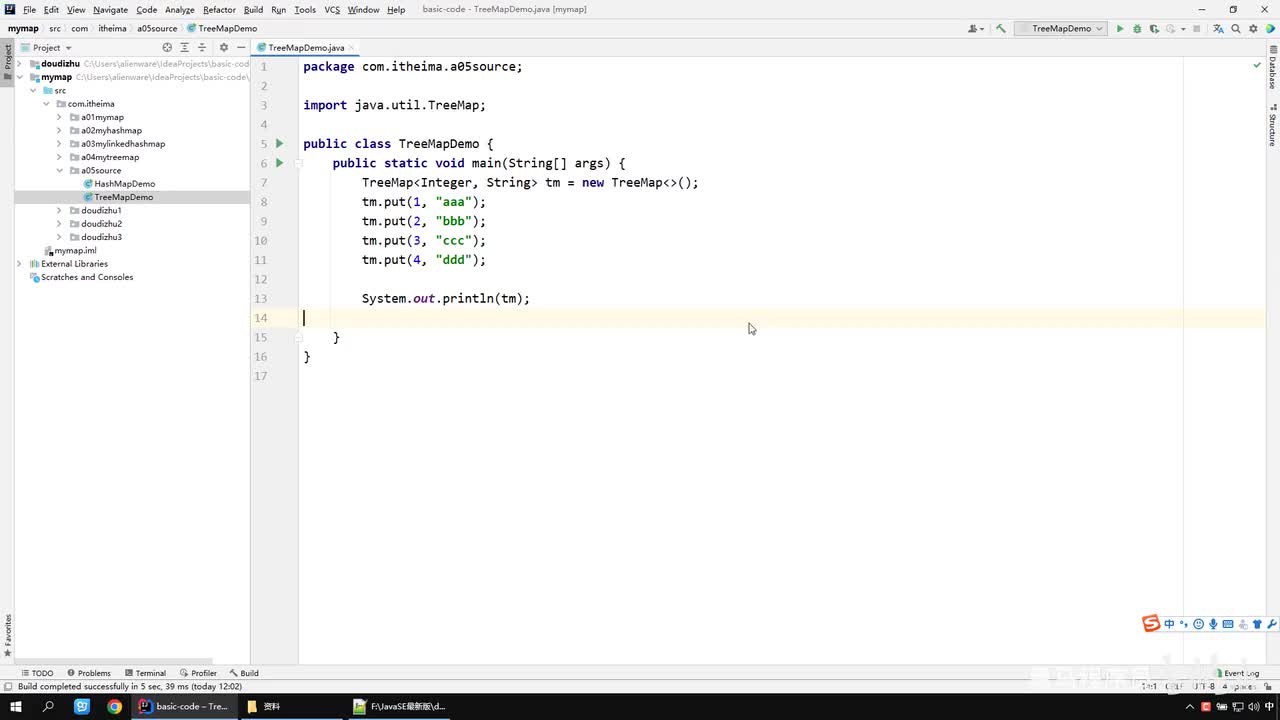This screenshot has height=720, width=1280.
Task: Open the Problems tool window
Action: point(89,673)
